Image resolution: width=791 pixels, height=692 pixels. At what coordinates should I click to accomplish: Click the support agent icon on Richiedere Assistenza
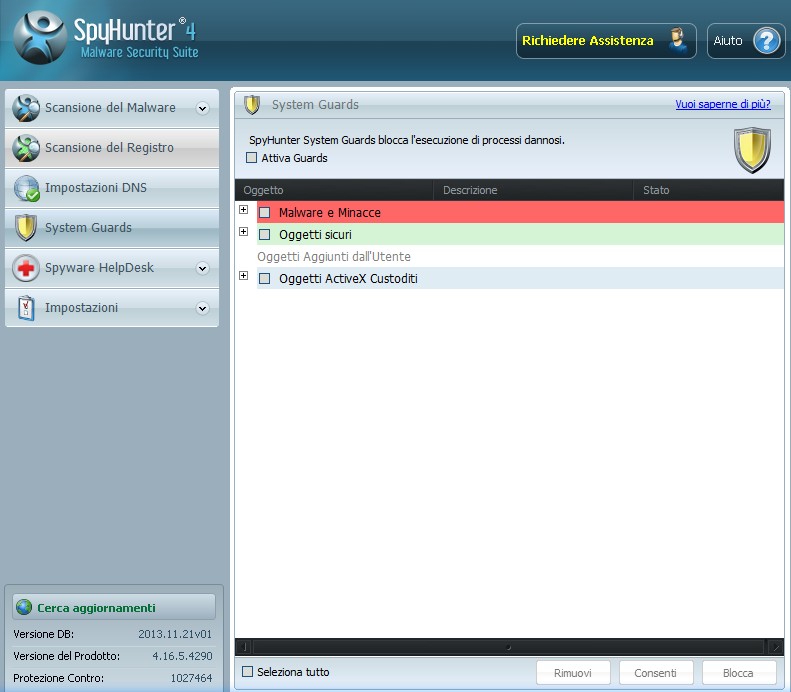pos(678,41)
